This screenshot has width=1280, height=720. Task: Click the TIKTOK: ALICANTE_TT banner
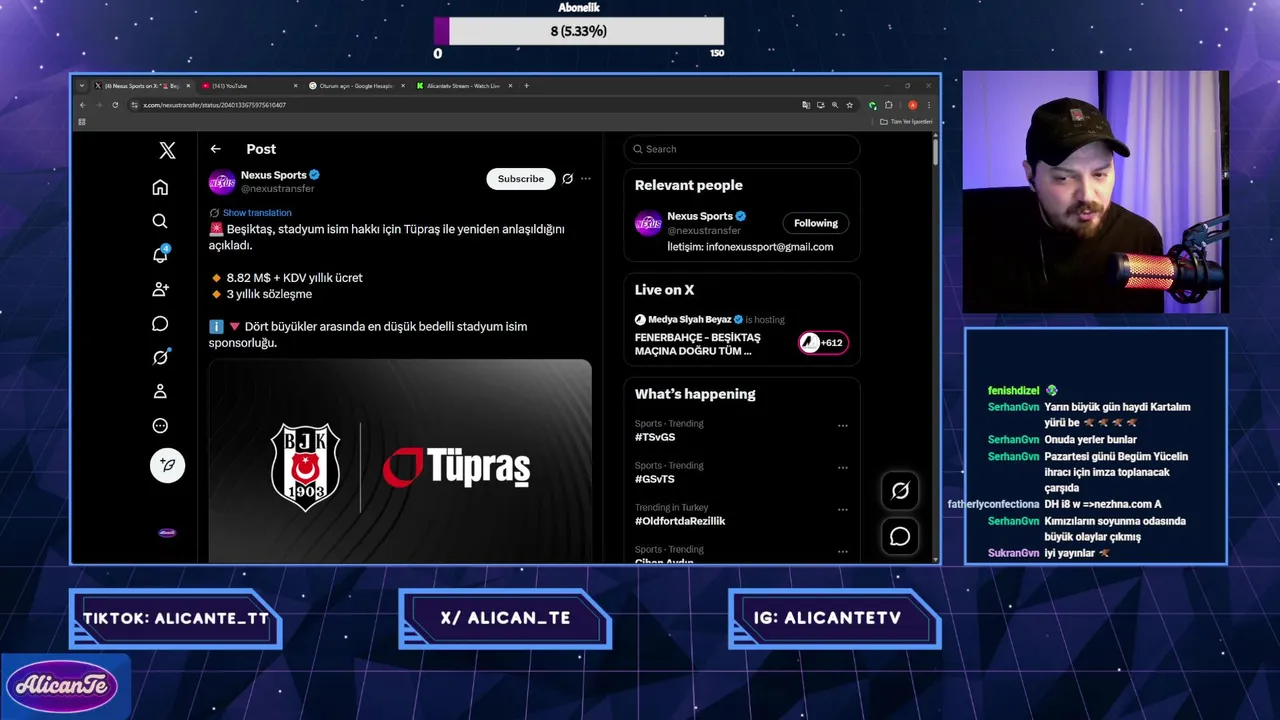176,619
